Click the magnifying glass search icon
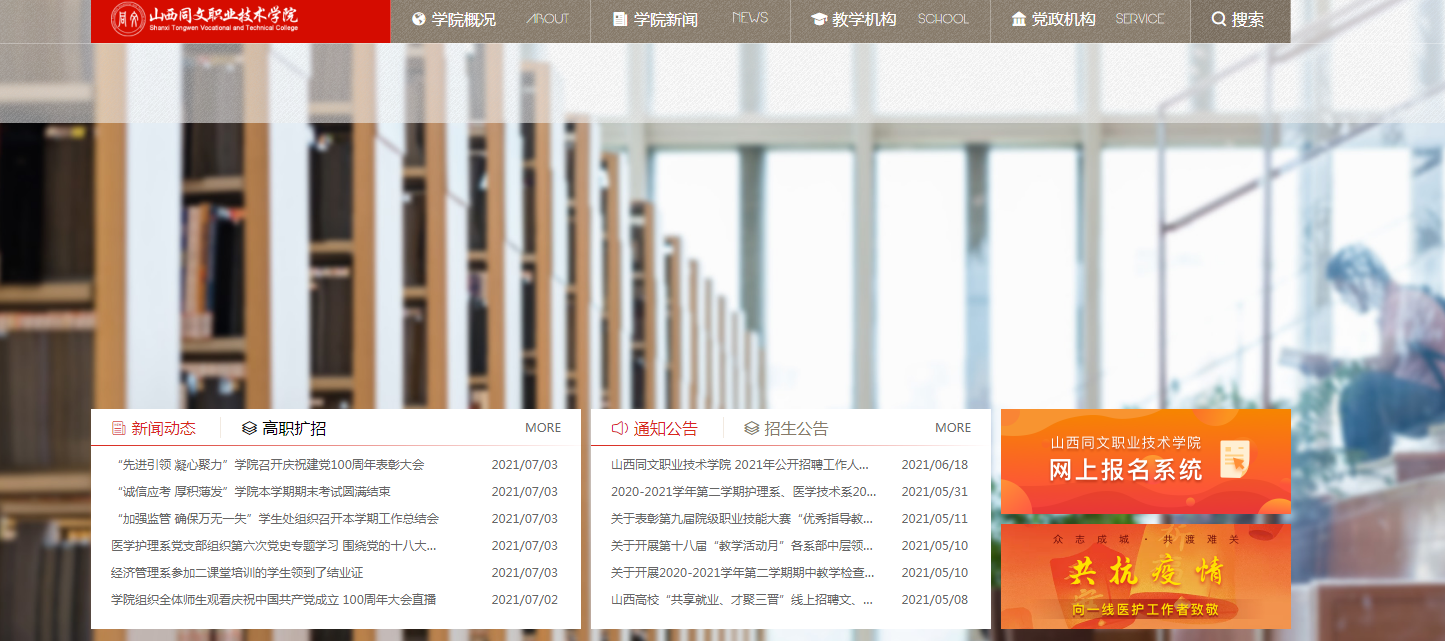 1218,19
